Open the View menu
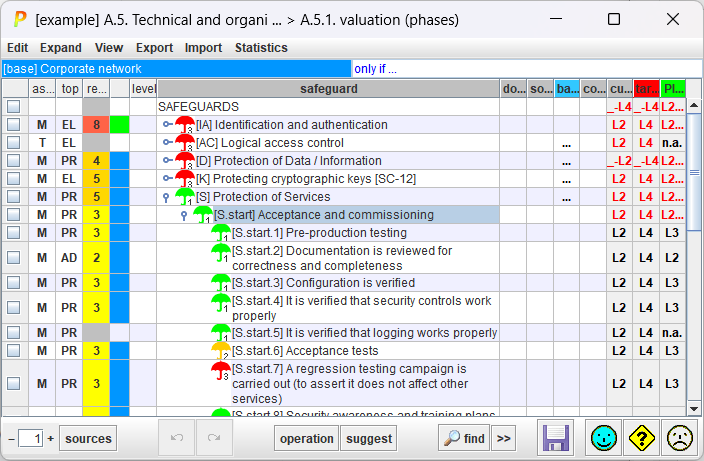This screenshot has height=461, width=704. click(109, 48)
